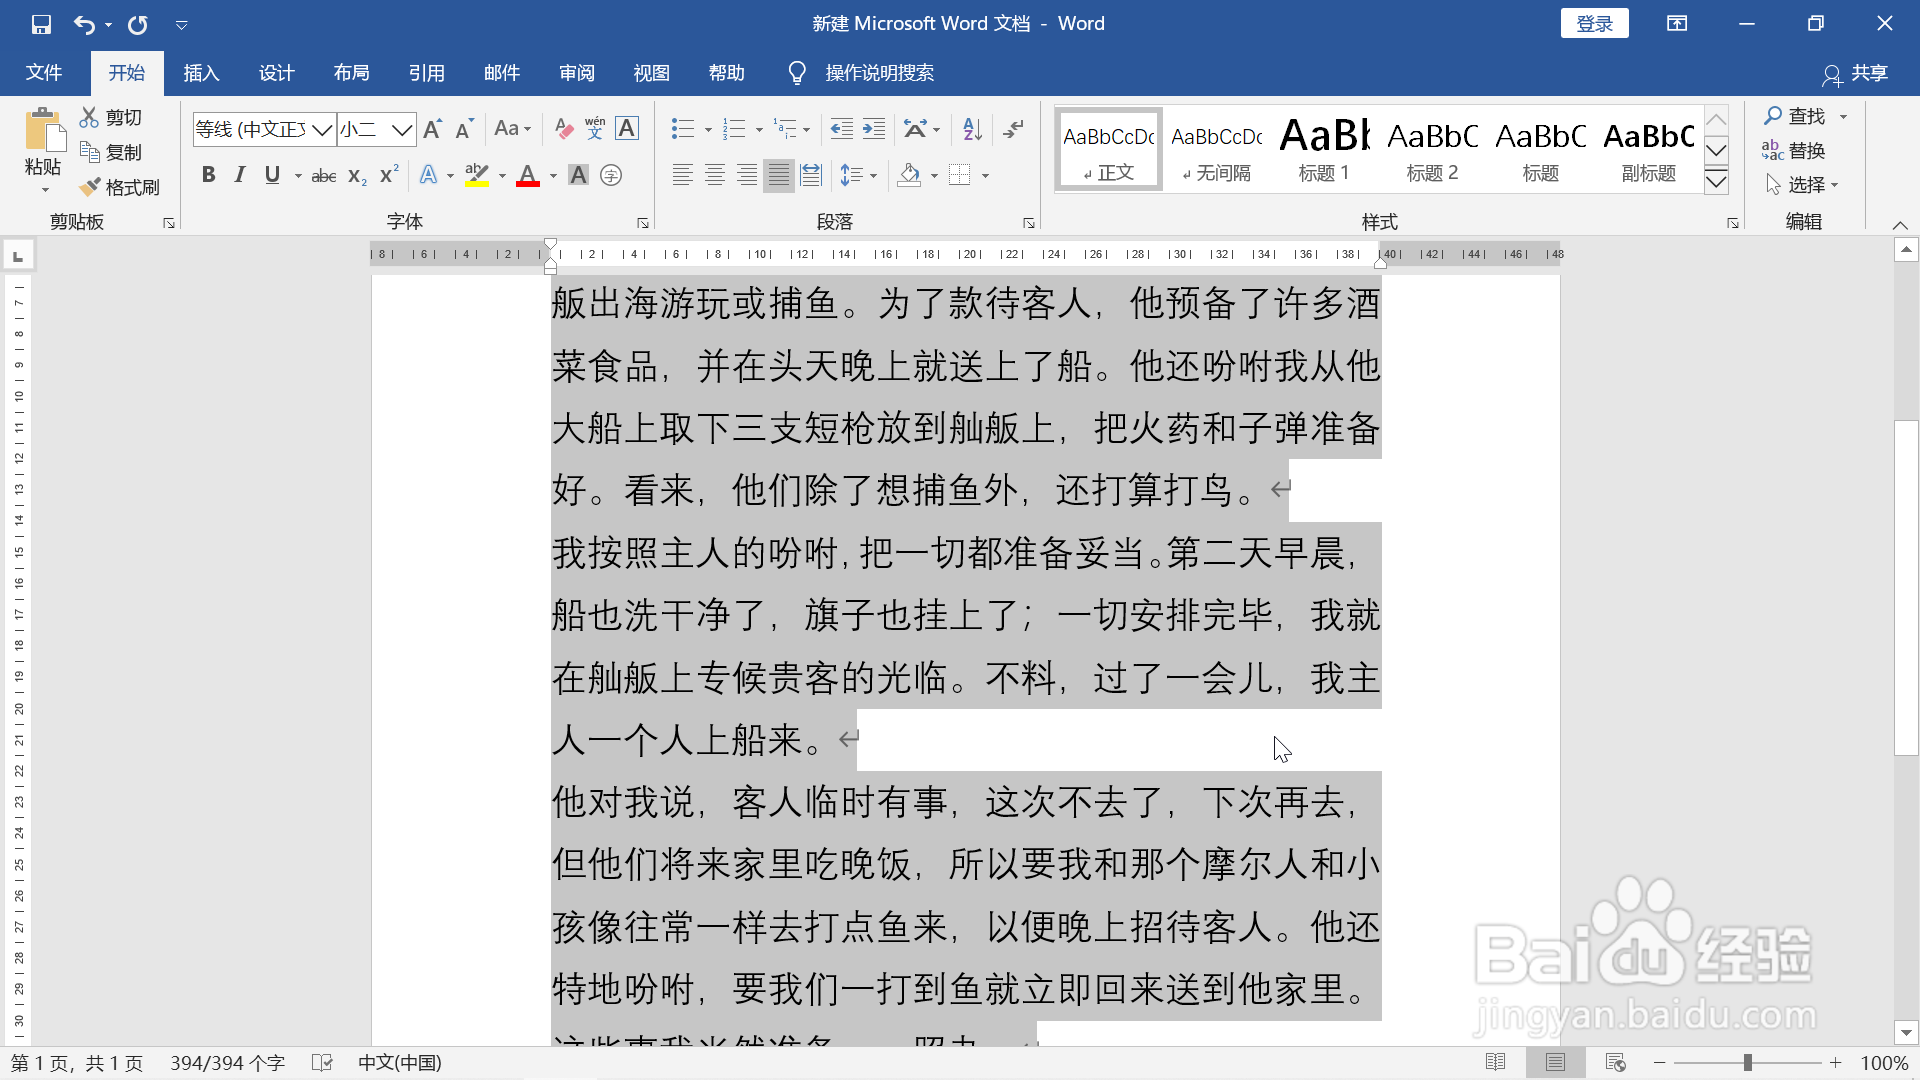Toggle Strikethrough formatting
Image resolution: width=1920 pixels, height=1080 pixels.
click(x=323, y=176)
